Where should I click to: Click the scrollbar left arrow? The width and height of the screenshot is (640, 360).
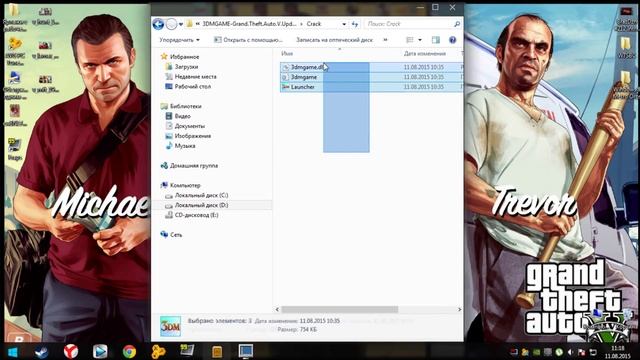tap(278, 309)
